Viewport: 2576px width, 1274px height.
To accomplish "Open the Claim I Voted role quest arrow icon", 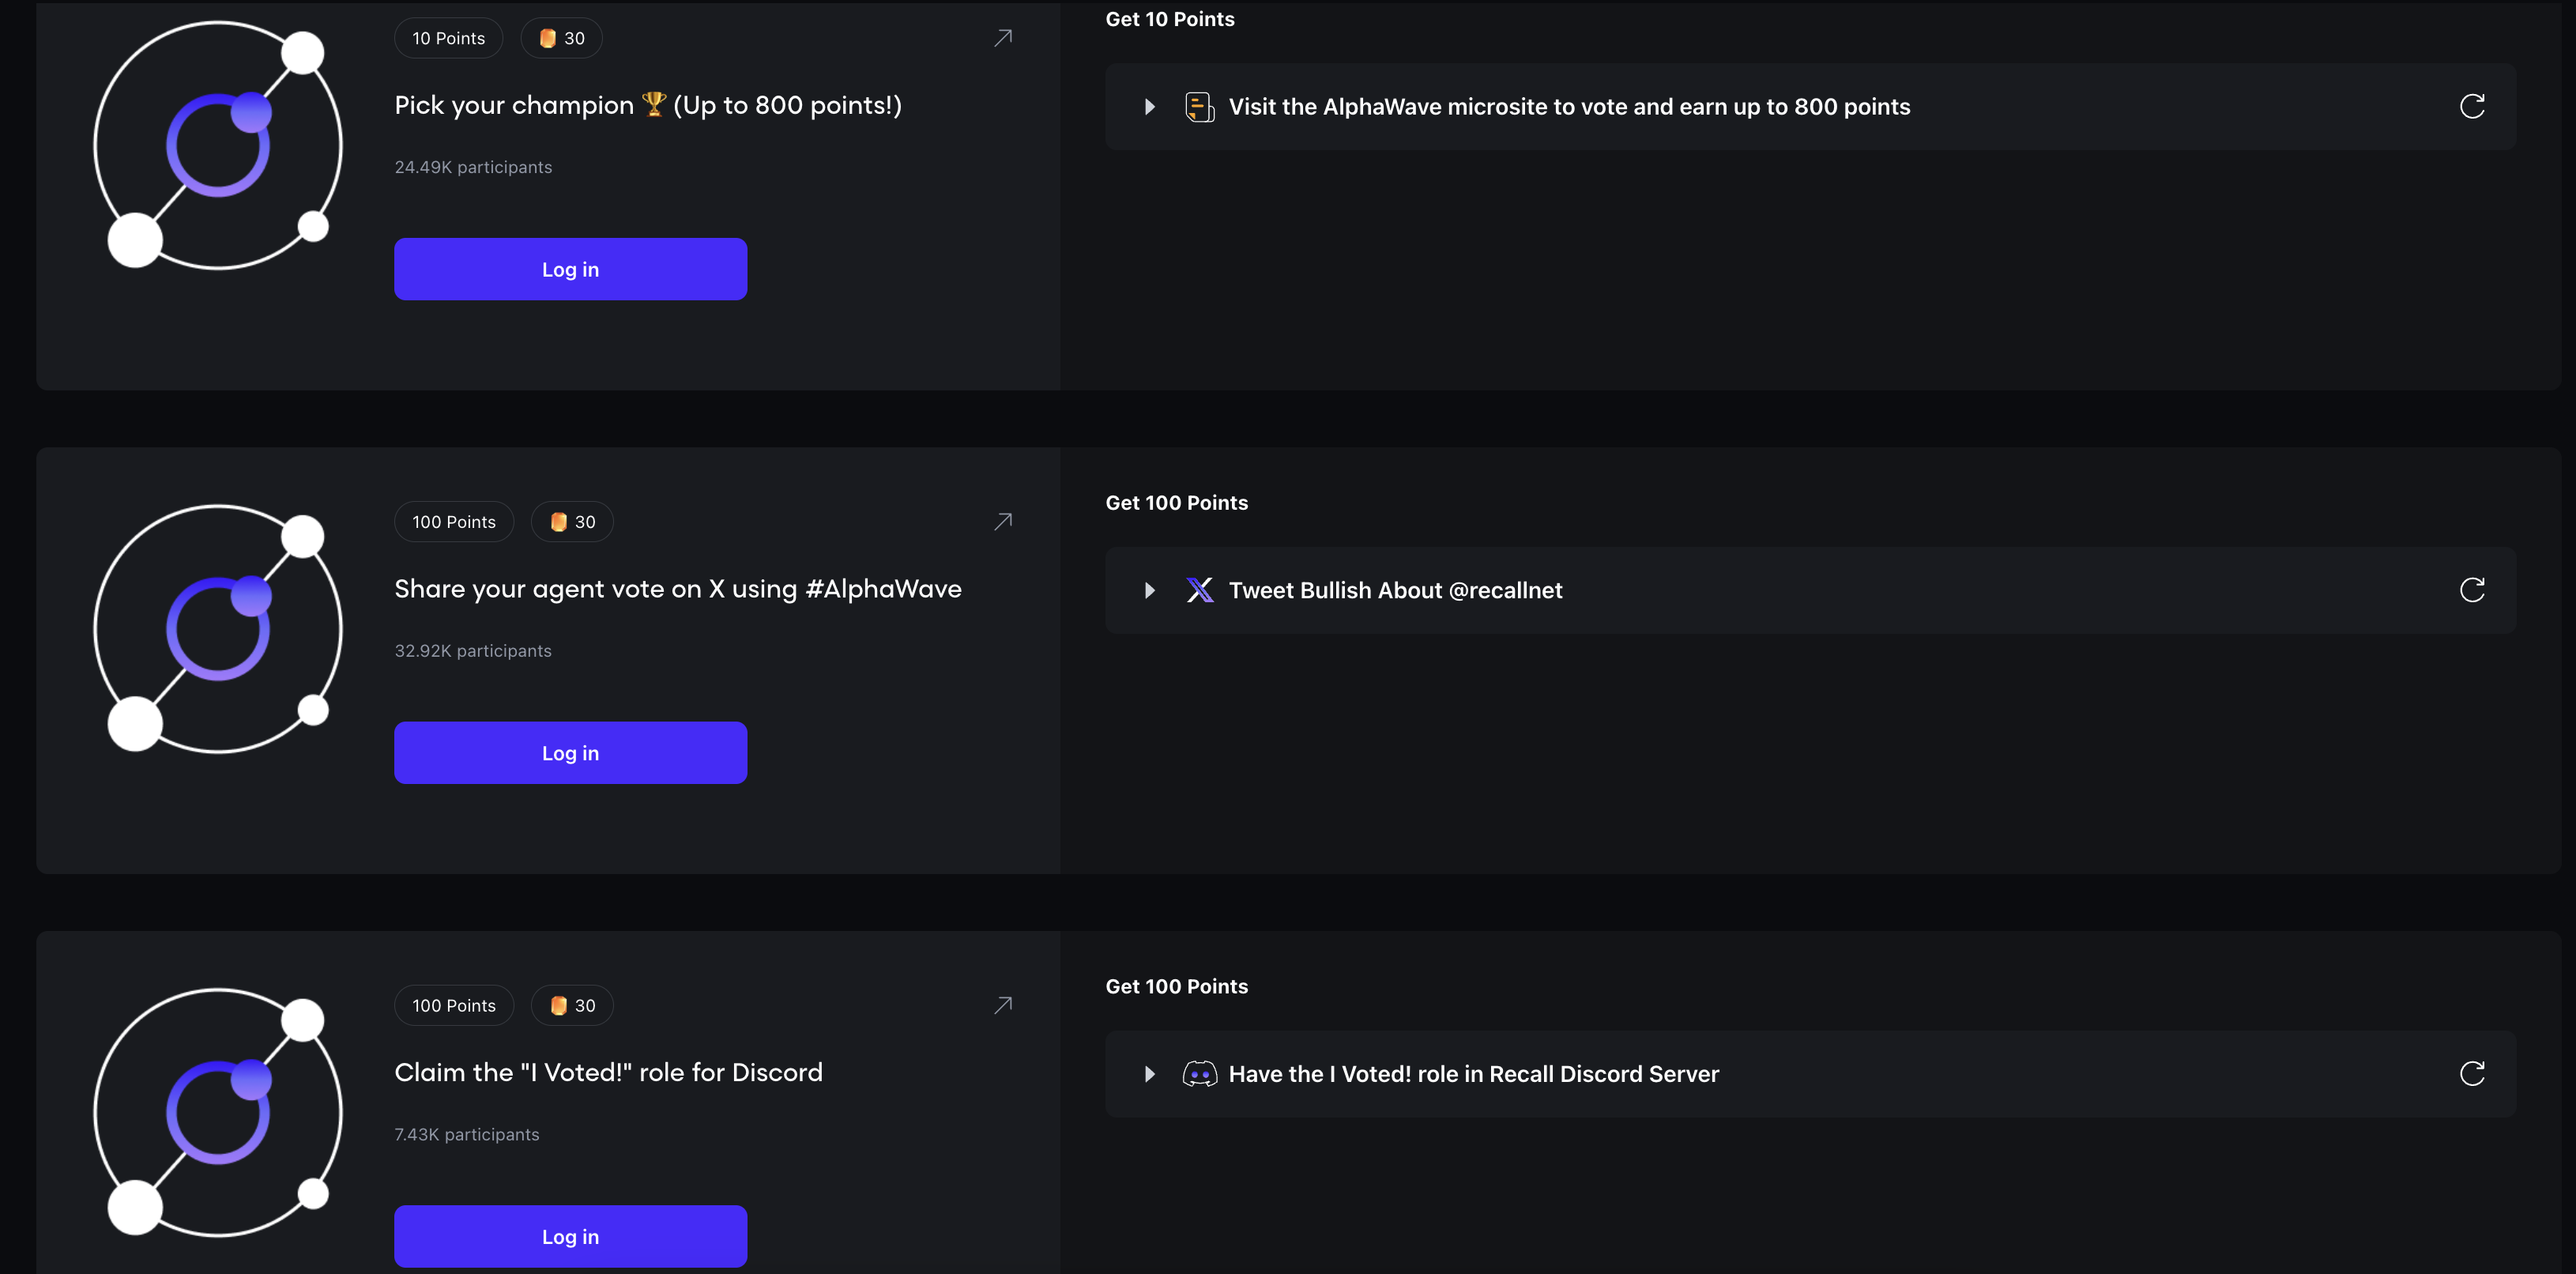I will click(1003, 1005).
